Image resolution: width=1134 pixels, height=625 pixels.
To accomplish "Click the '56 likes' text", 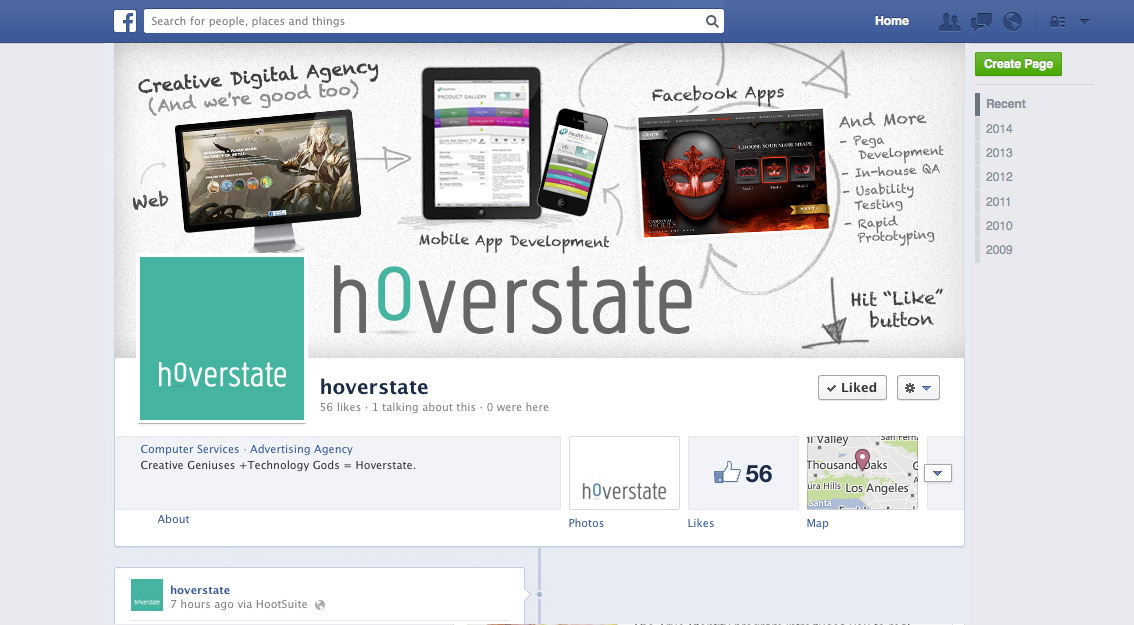I will tap(340, 407).
